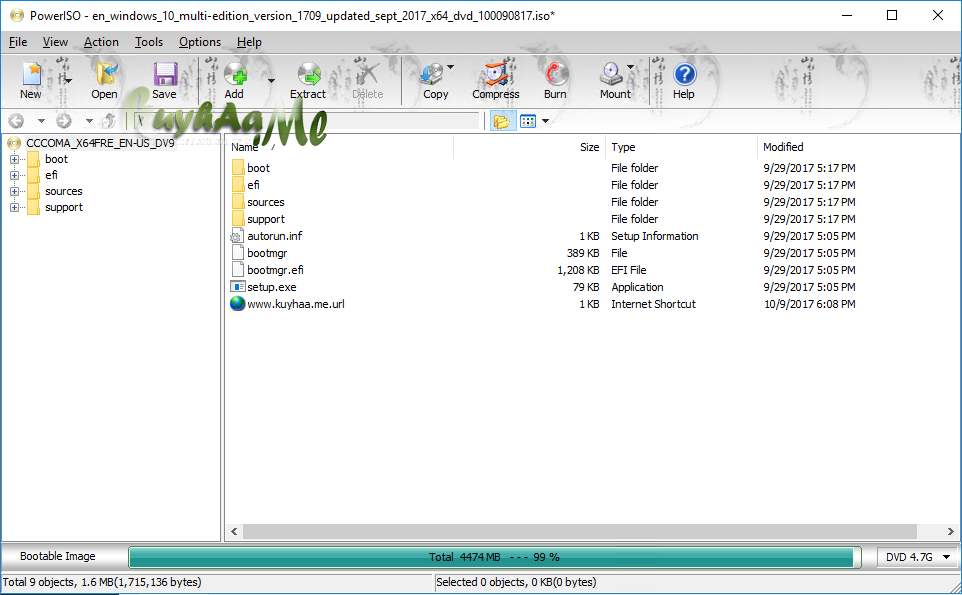
Task: Open the New button dropdown arrow
Action: (69, 80)
